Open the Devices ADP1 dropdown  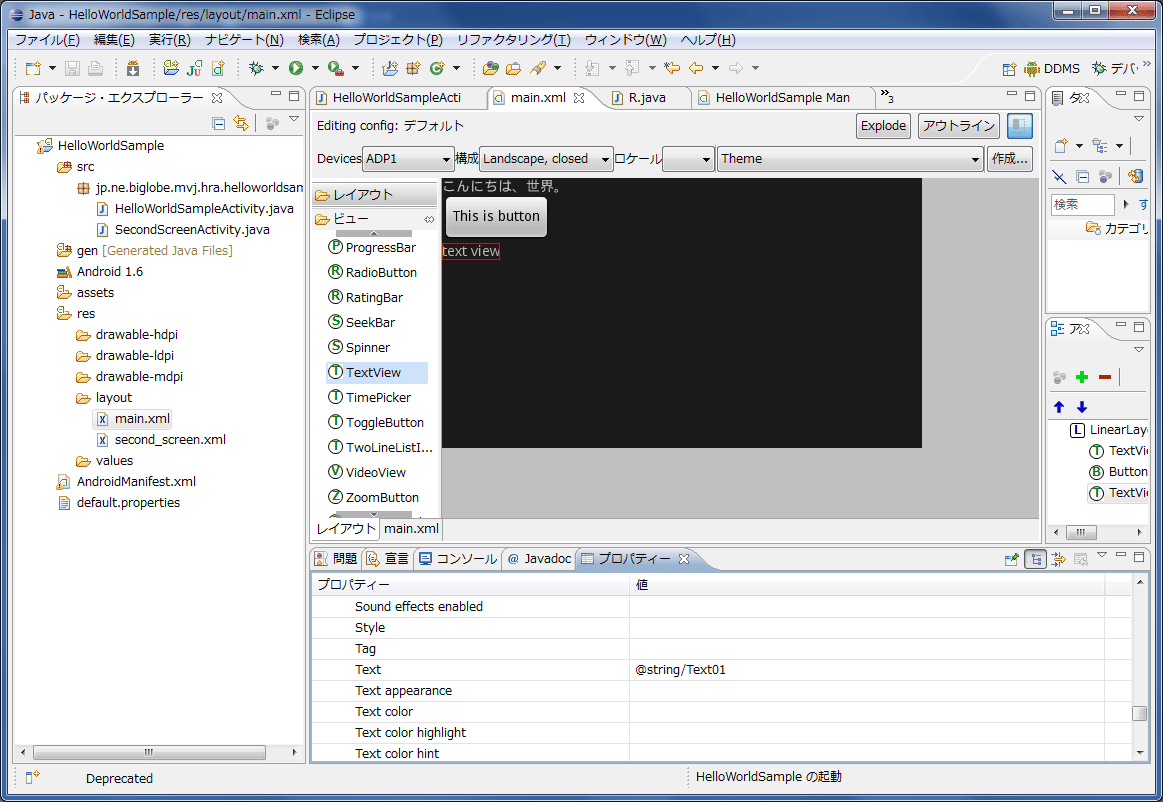407,159
